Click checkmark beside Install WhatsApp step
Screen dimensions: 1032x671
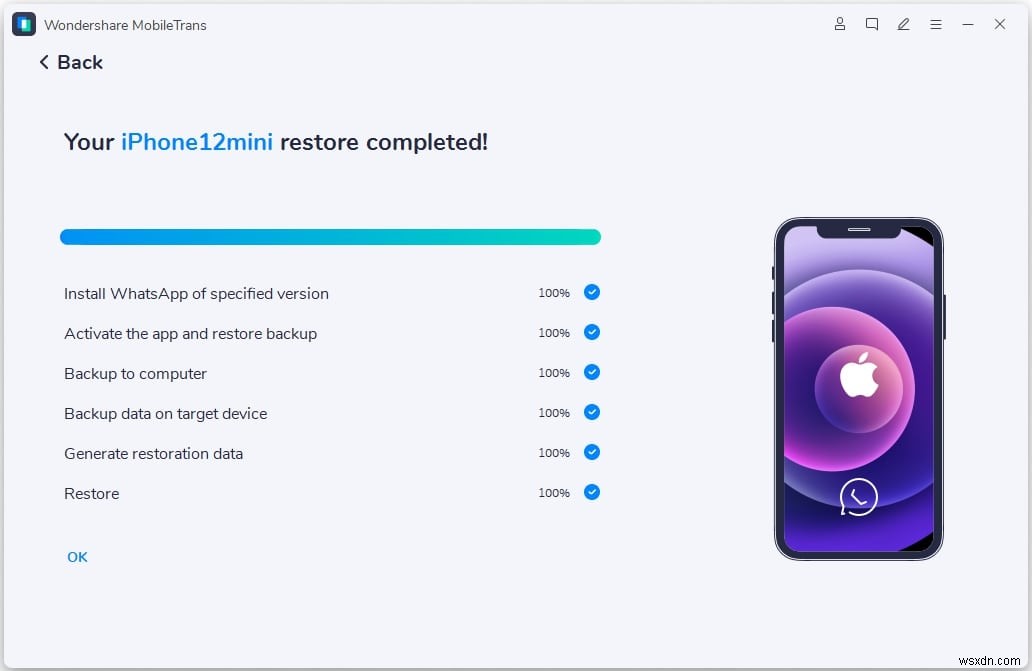coord(592,292)
